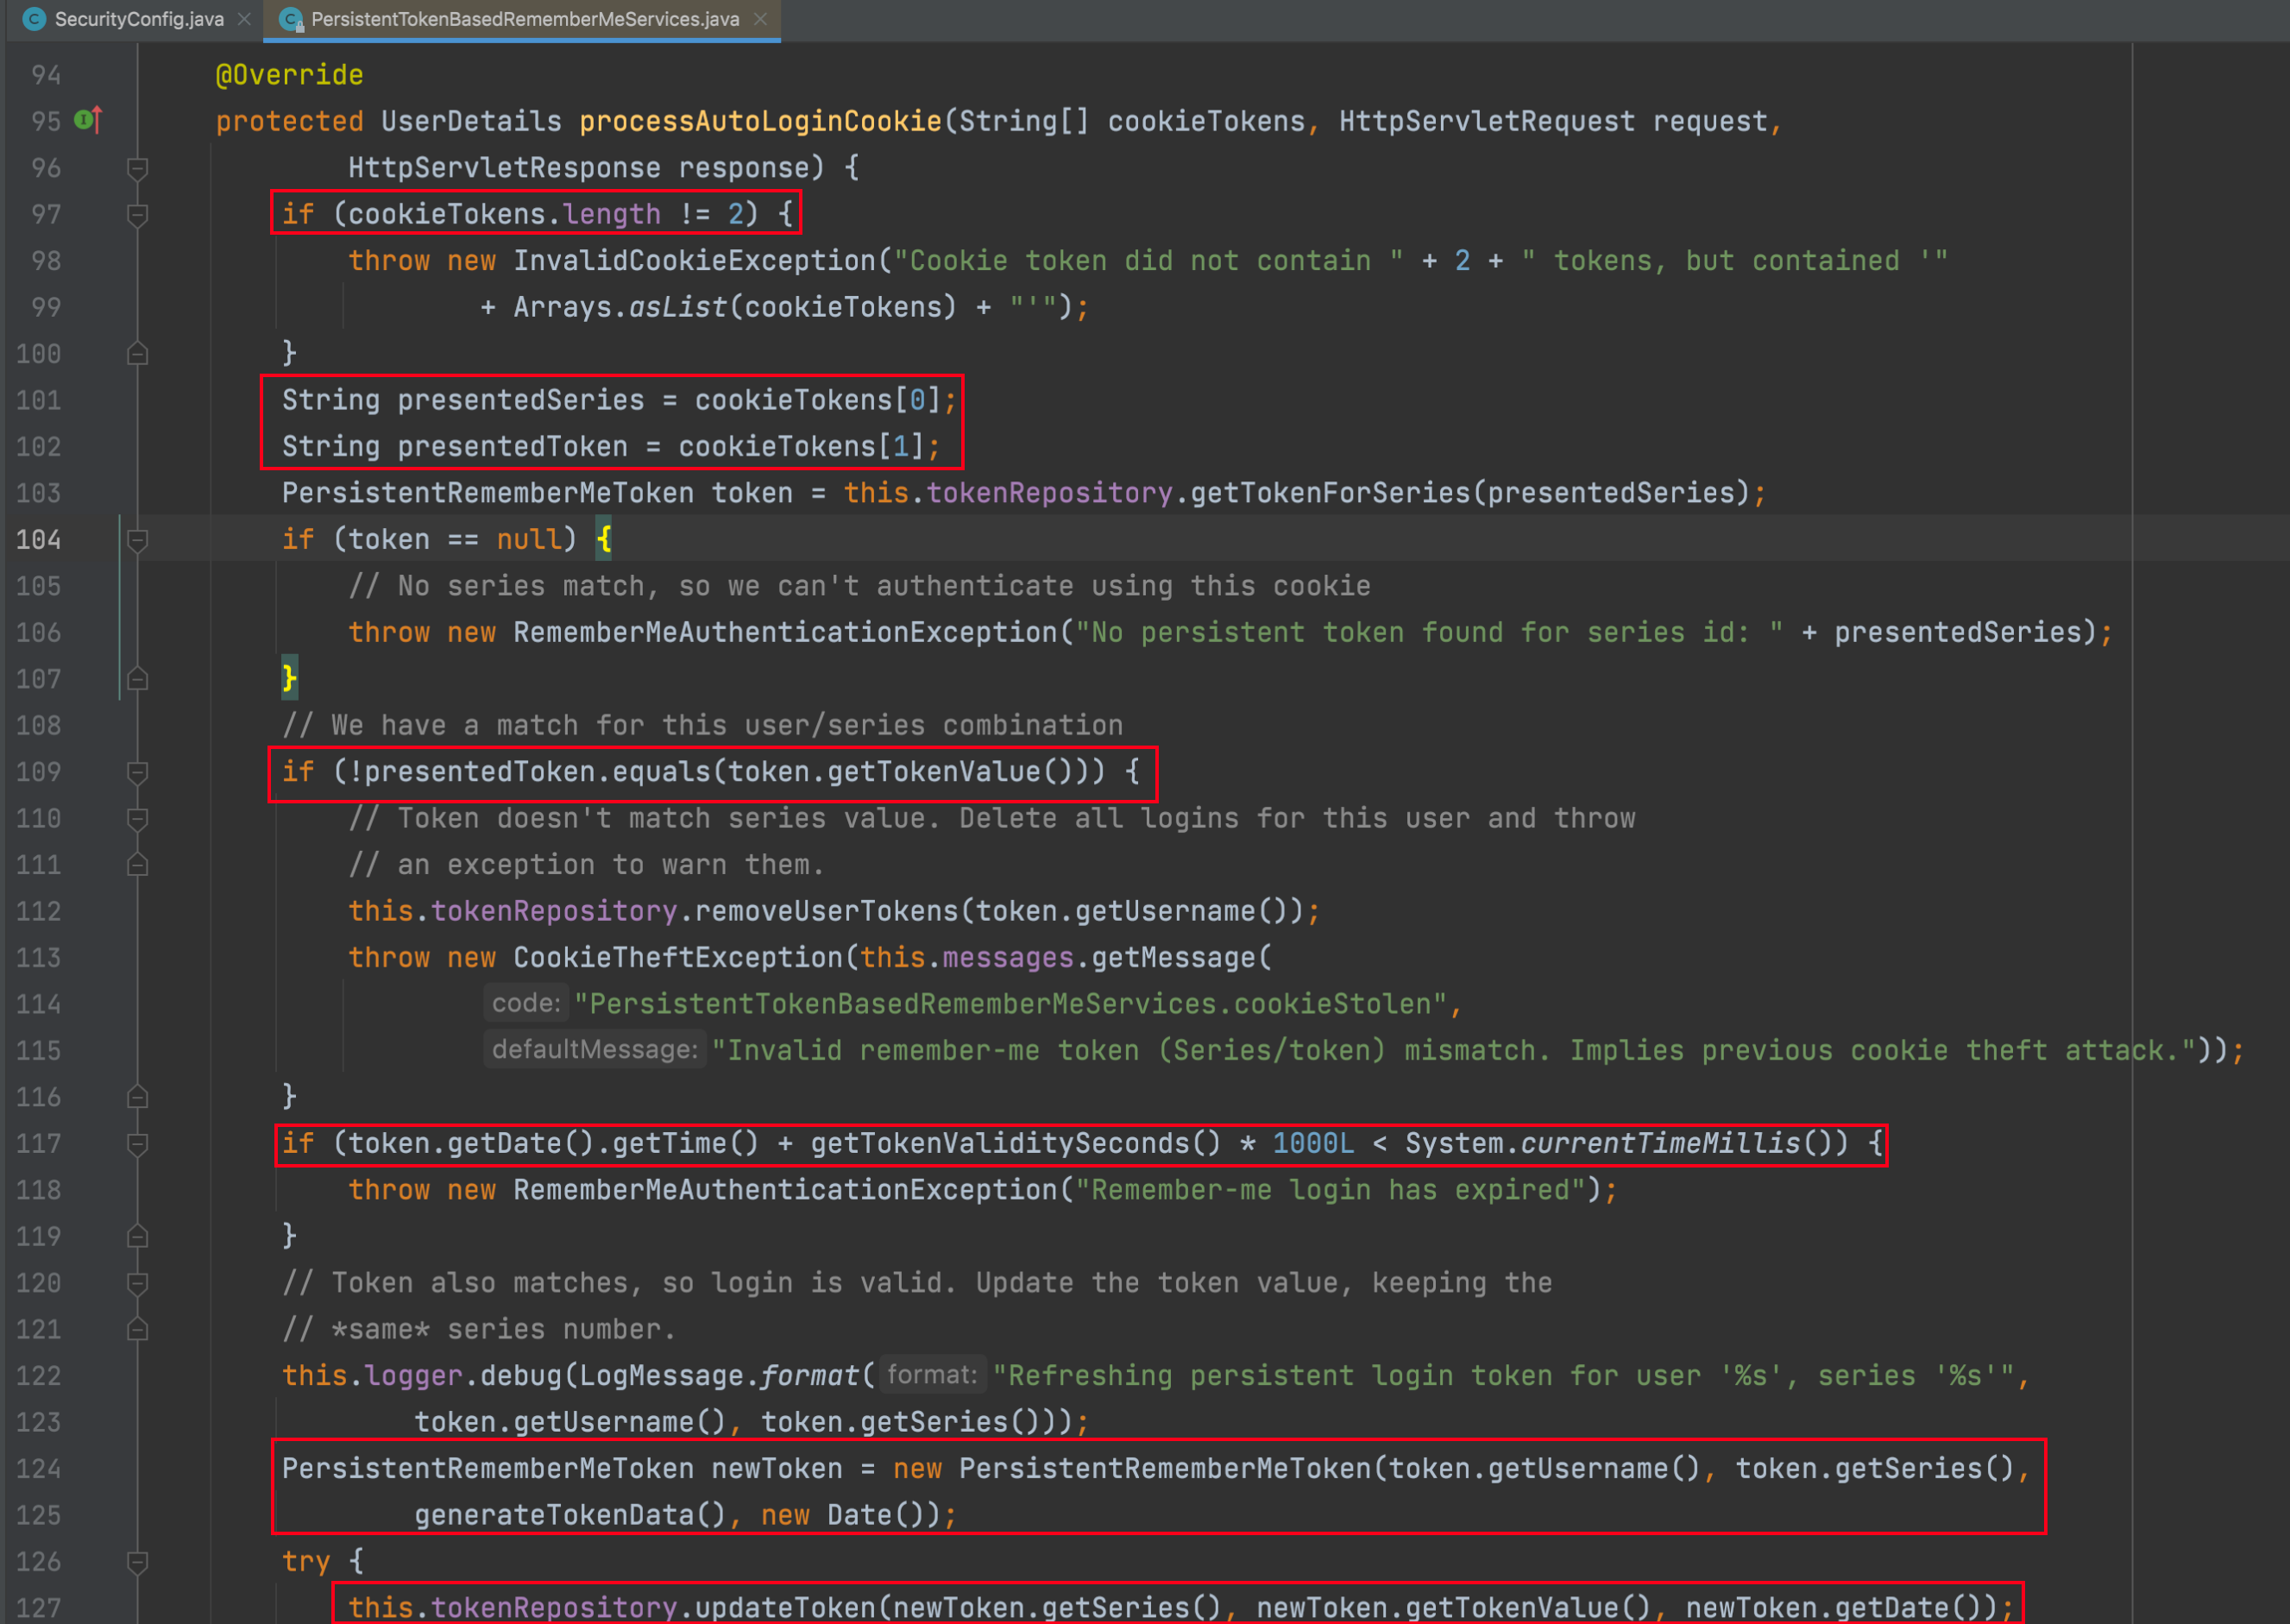The height and width of the screenshot is (1624, 2290).
Task: Close the PersistentTokenBasedRememberMeServices.java tab
Action: pyautogui.click(x=761, y=19)
